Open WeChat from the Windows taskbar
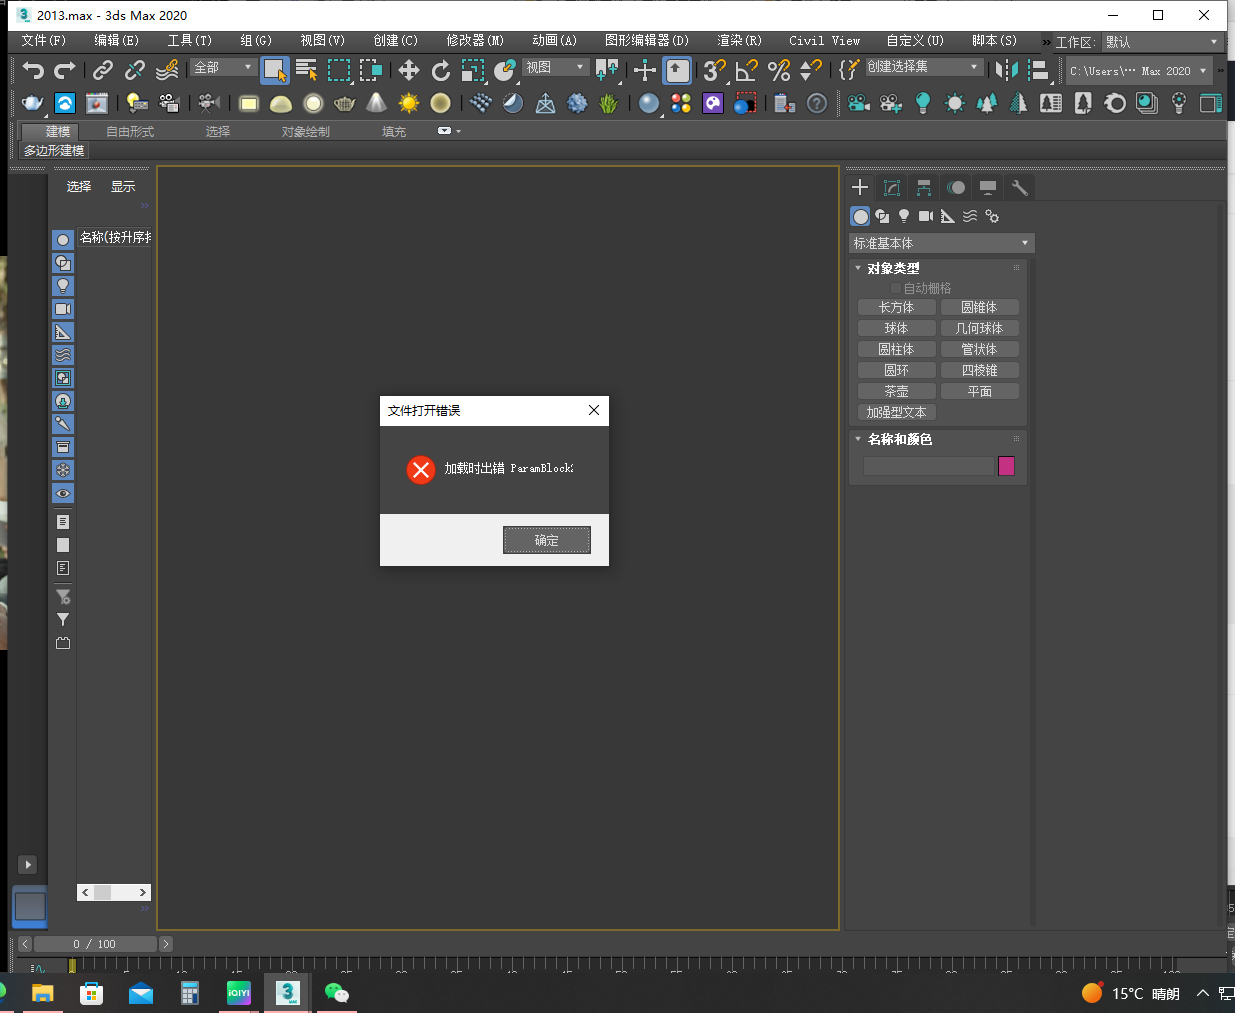This screenshot has height=1013, width=1235. 337,993
